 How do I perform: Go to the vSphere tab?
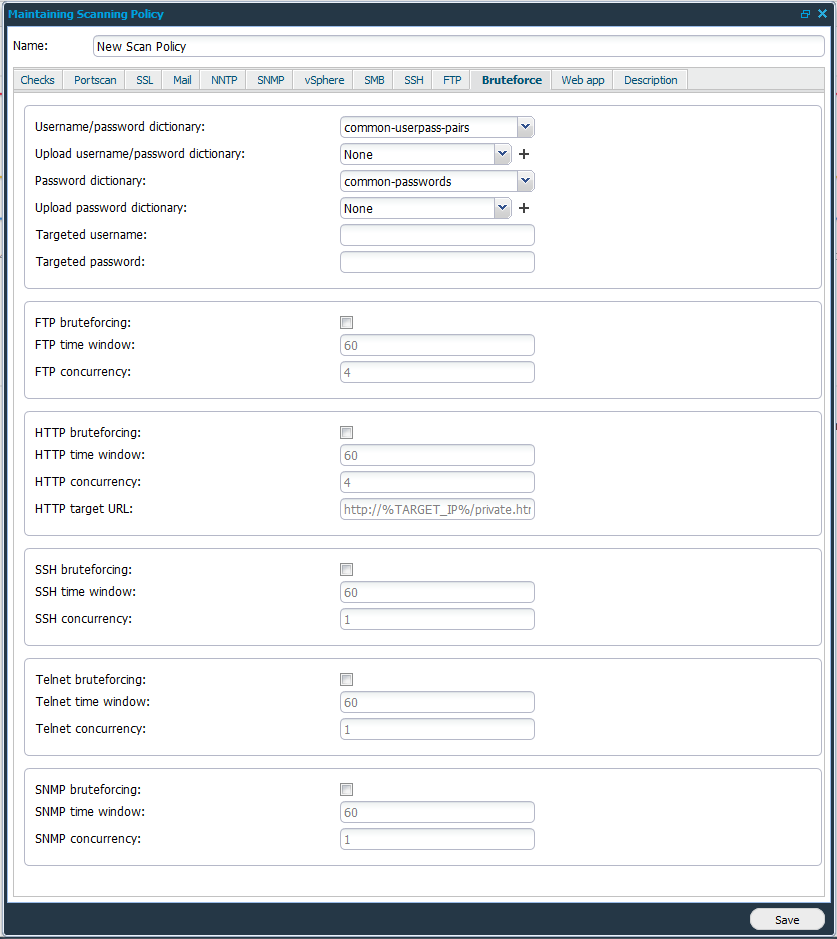324,80
